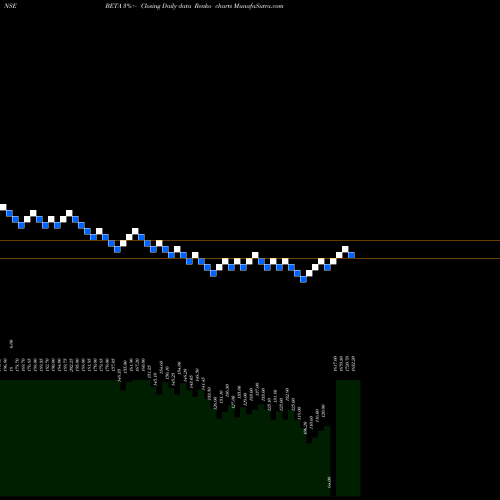Click the 64.00 value label

330,482
